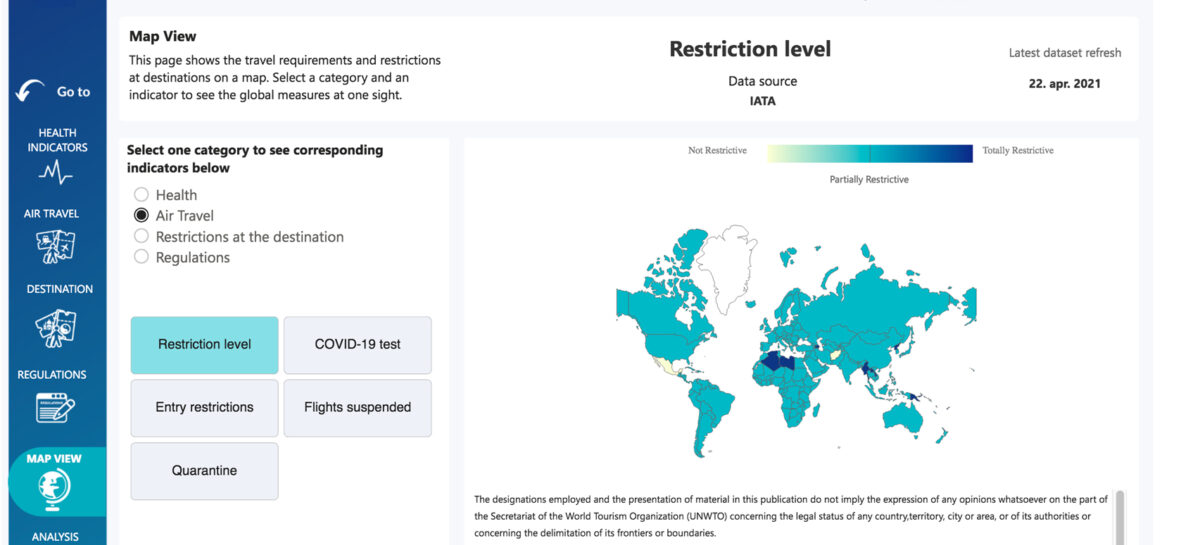Click the 'Restriction level' page heading
Viewport: 1200px width, 545px height.
(750, 49)
